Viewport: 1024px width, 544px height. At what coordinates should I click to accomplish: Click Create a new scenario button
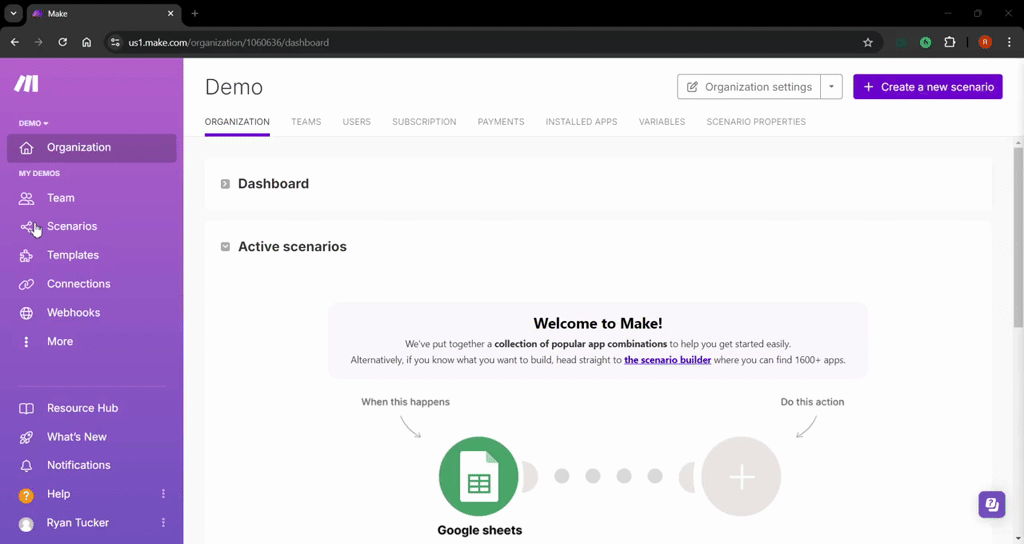pyautogui.click(x=927, y=87)
